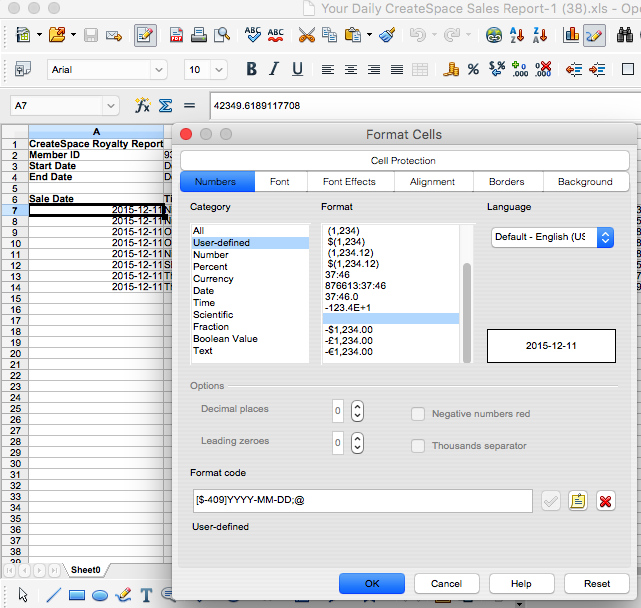Enable the Negative numbers red checkbox
The image size is (641, 608).
tap(419, 414)
